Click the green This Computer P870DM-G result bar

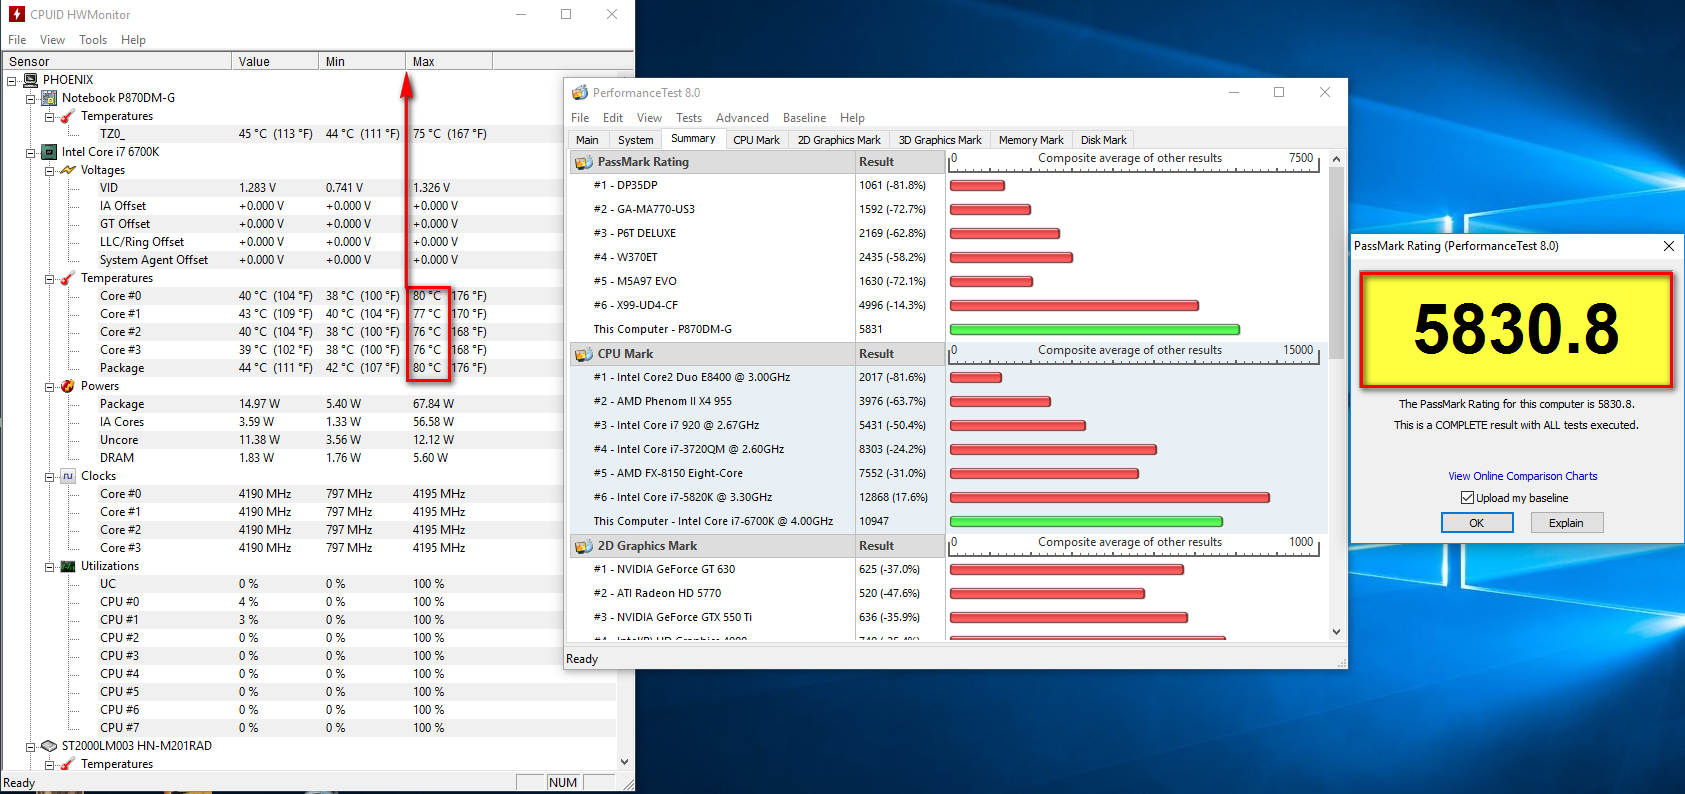[1094, 329]
